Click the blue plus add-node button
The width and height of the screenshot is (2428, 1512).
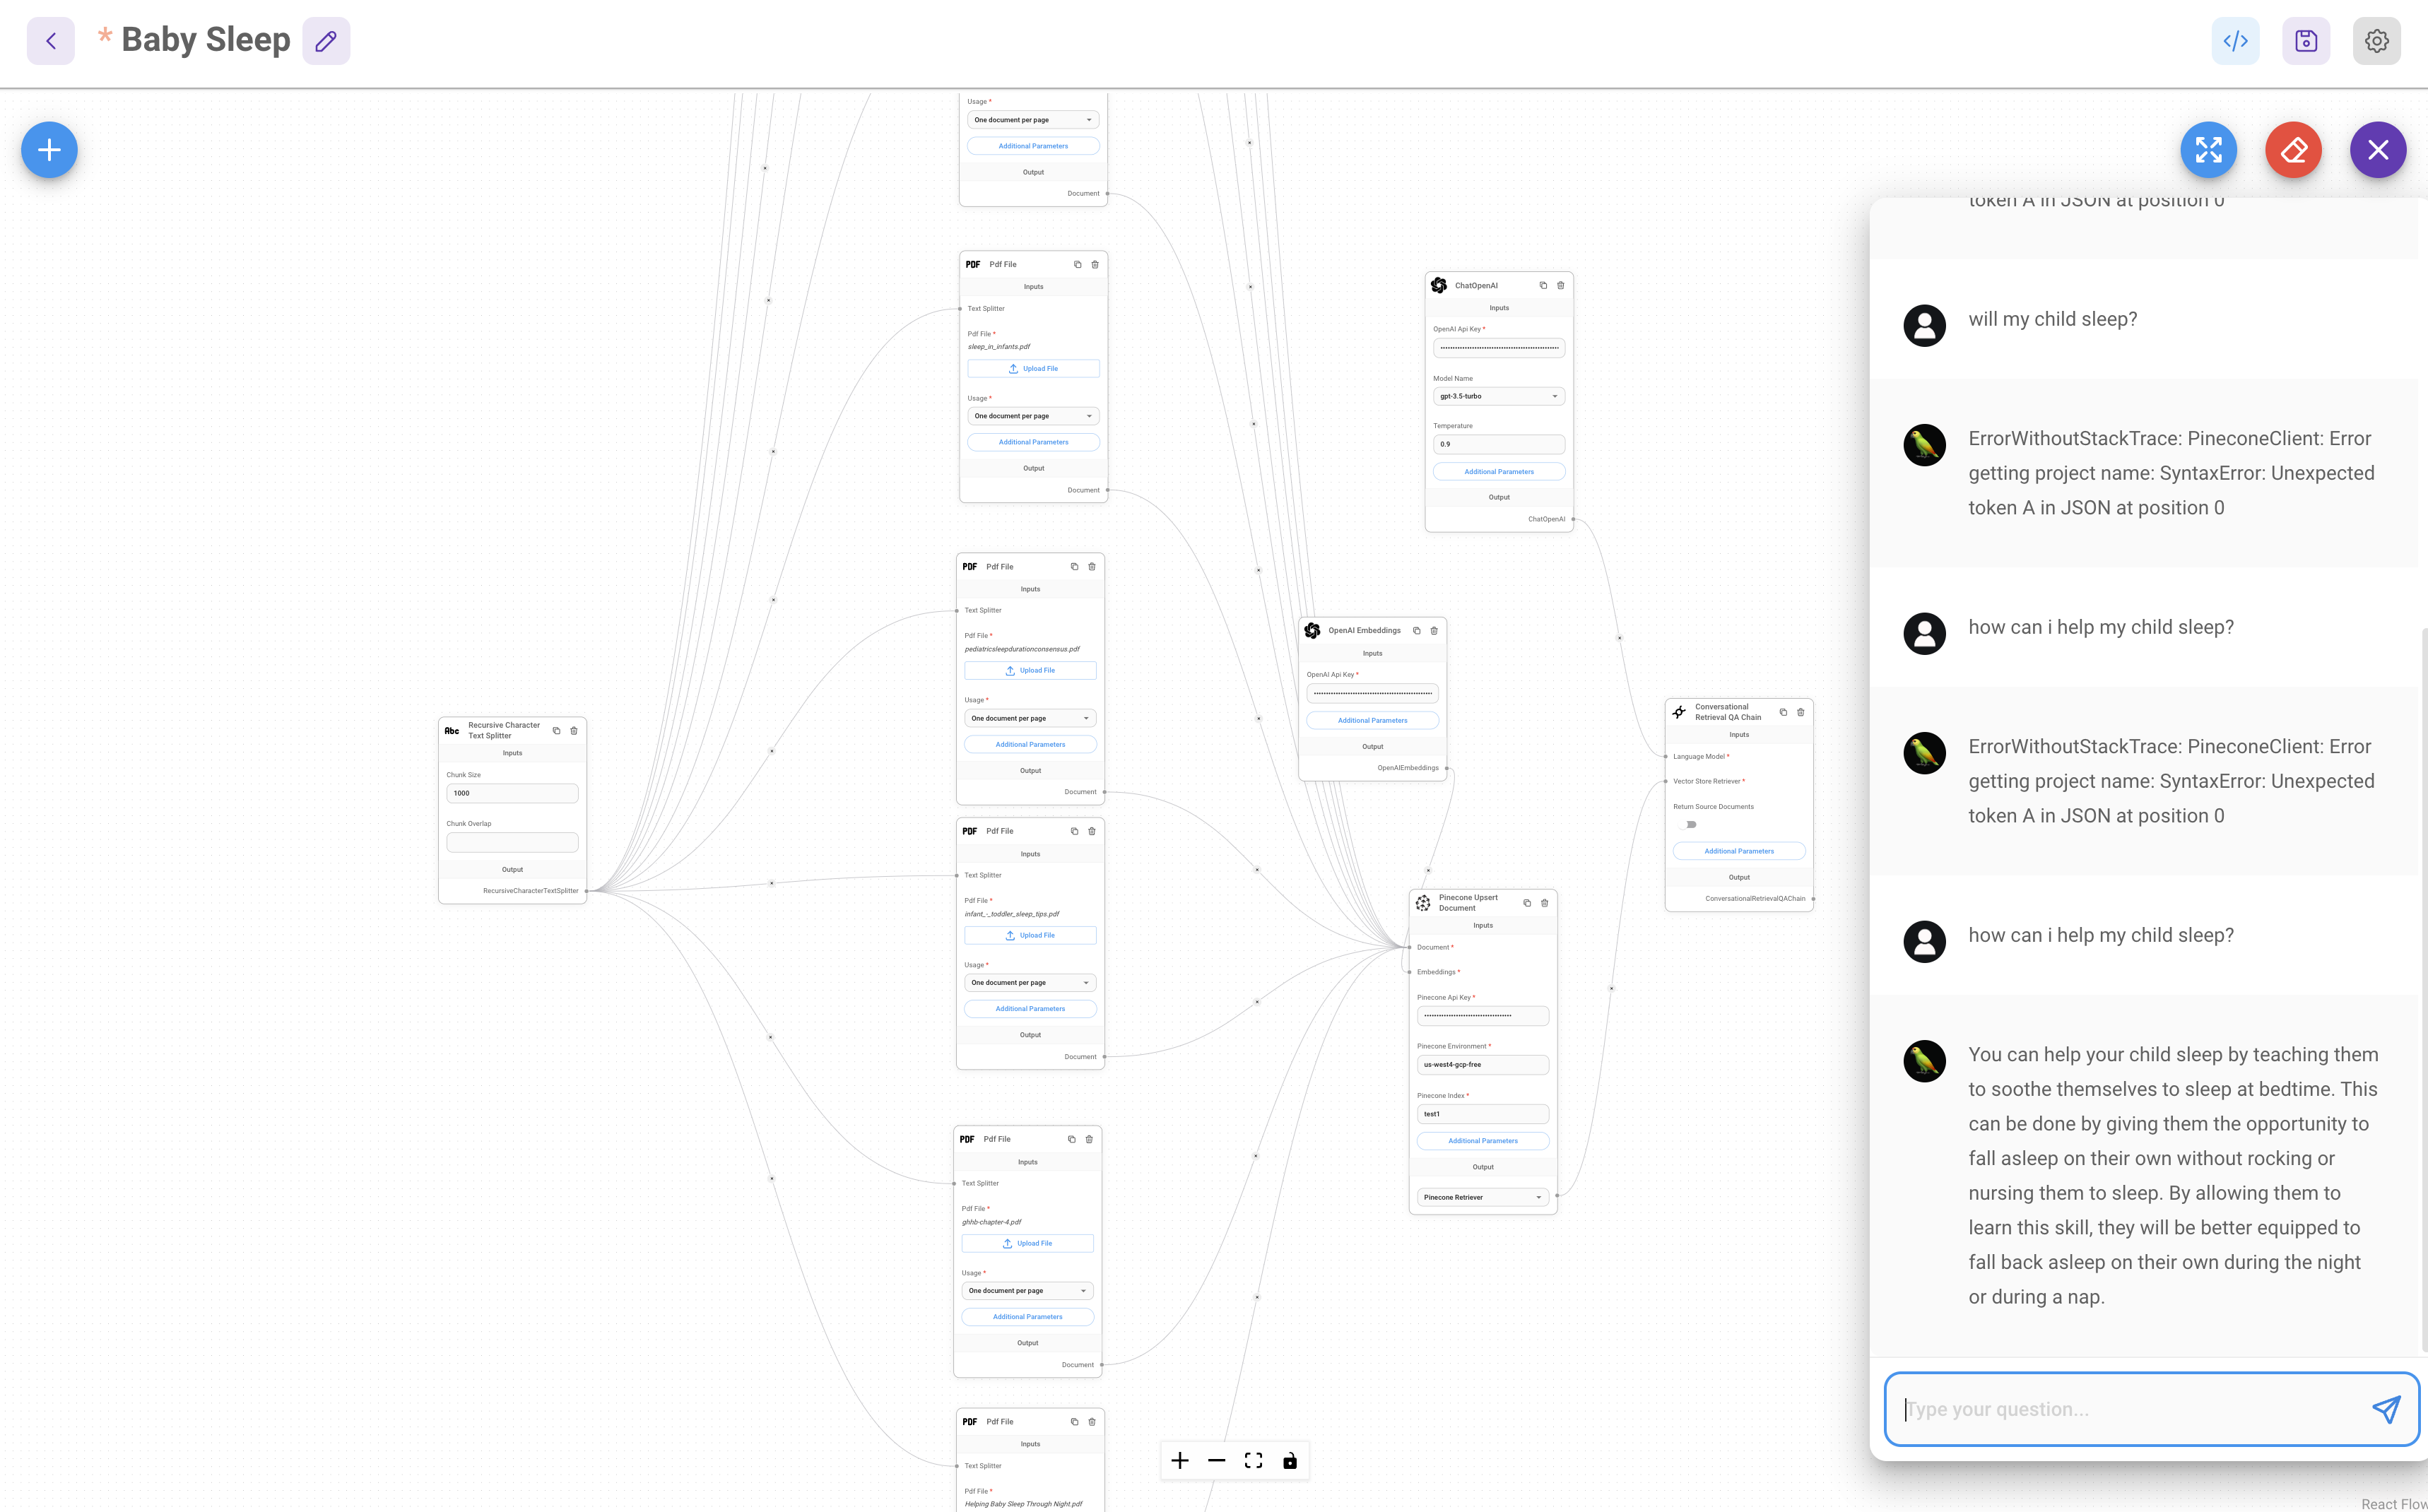[49, 150]
